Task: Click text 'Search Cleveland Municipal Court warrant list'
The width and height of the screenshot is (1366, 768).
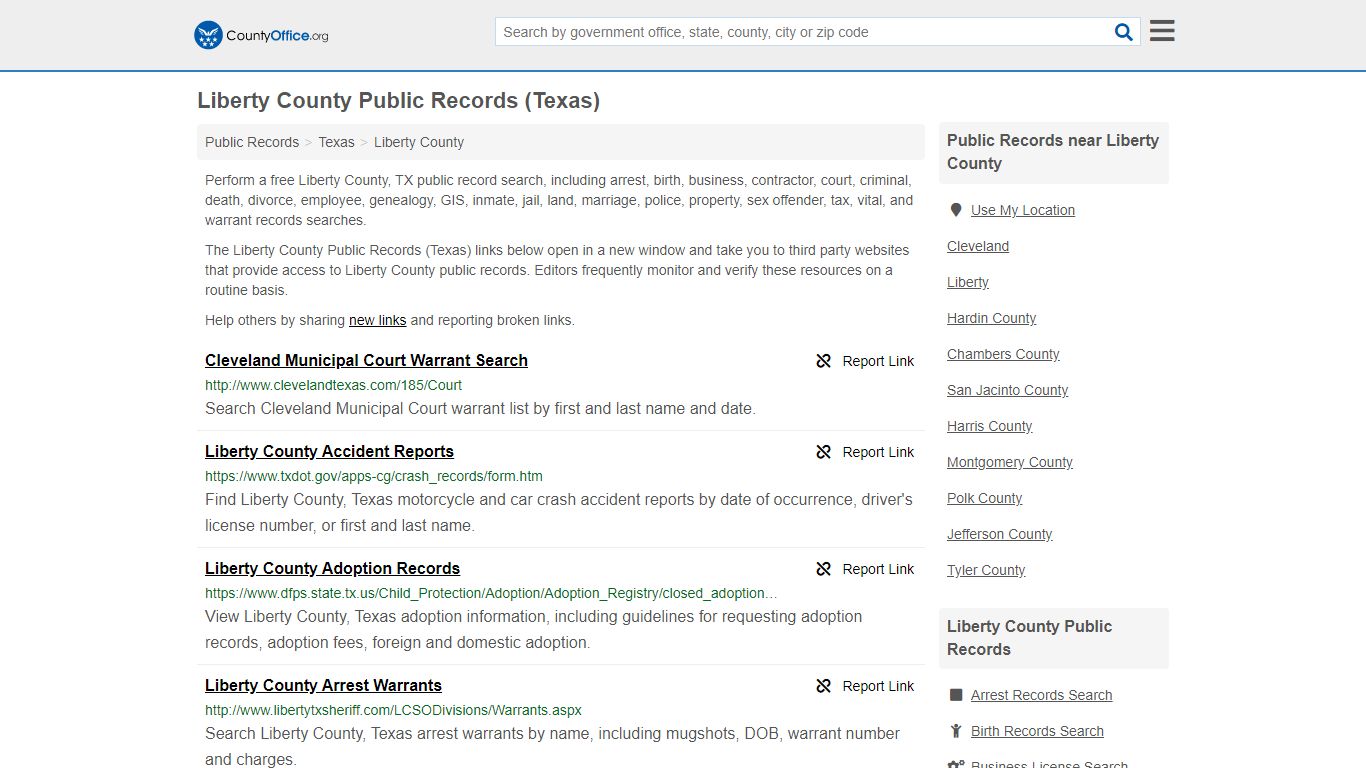Action: point(367,408)
